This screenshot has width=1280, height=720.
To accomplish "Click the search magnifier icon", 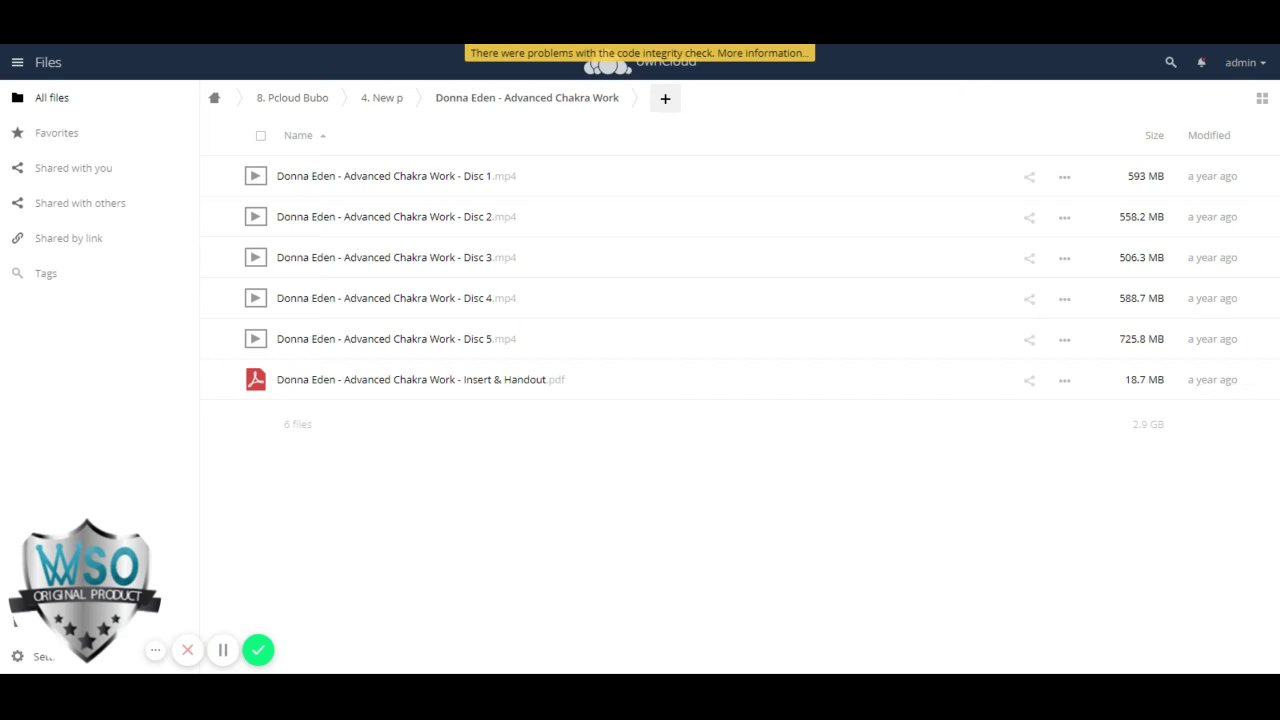I will 1171,62.
